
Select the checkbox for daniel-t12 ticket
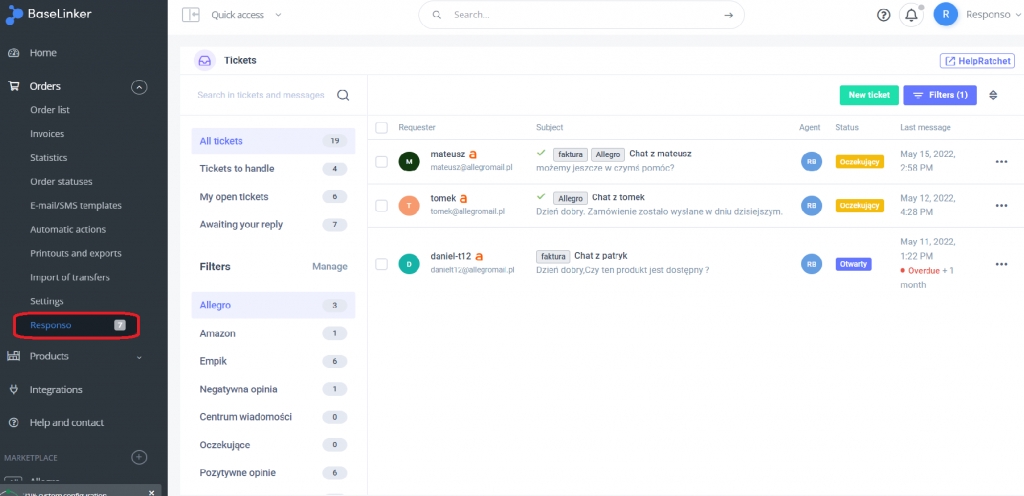click(x=381, y=264)
